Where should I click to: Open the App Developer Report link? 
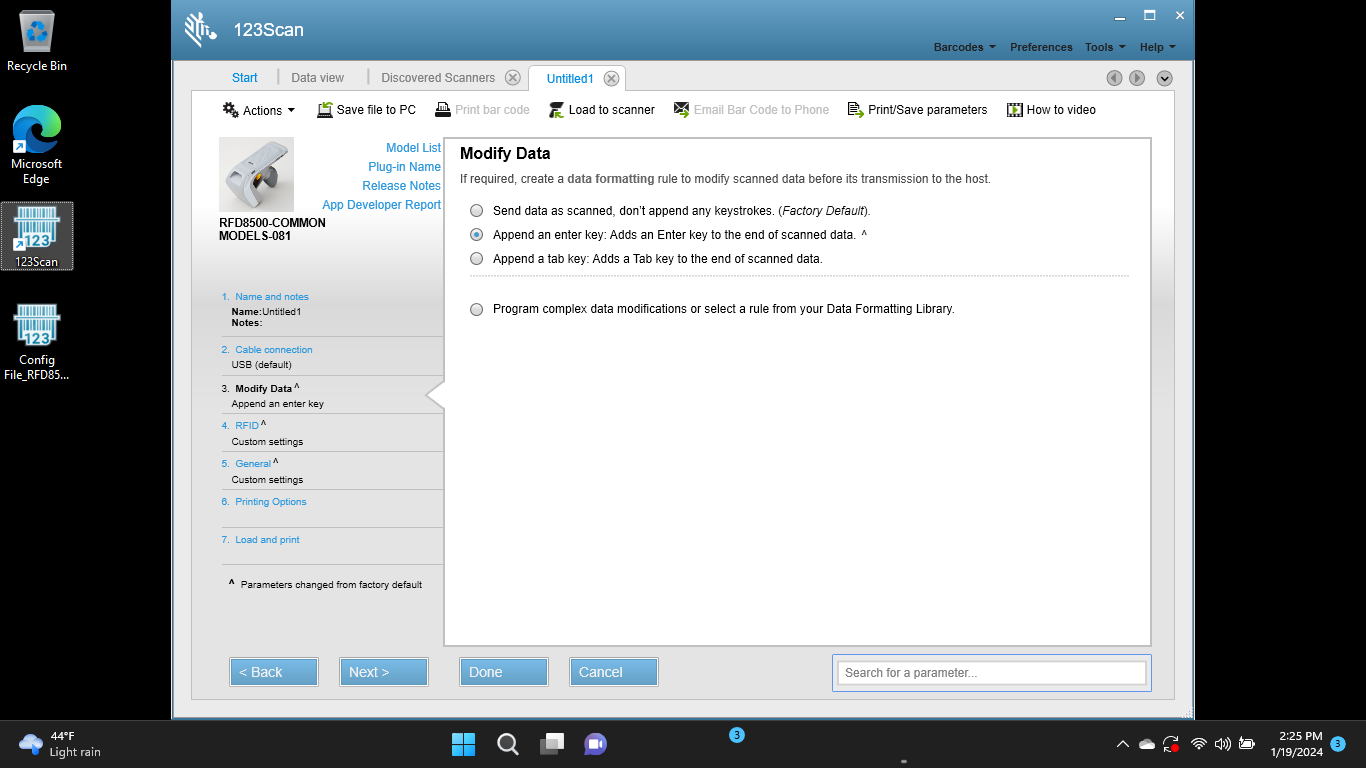381,205
